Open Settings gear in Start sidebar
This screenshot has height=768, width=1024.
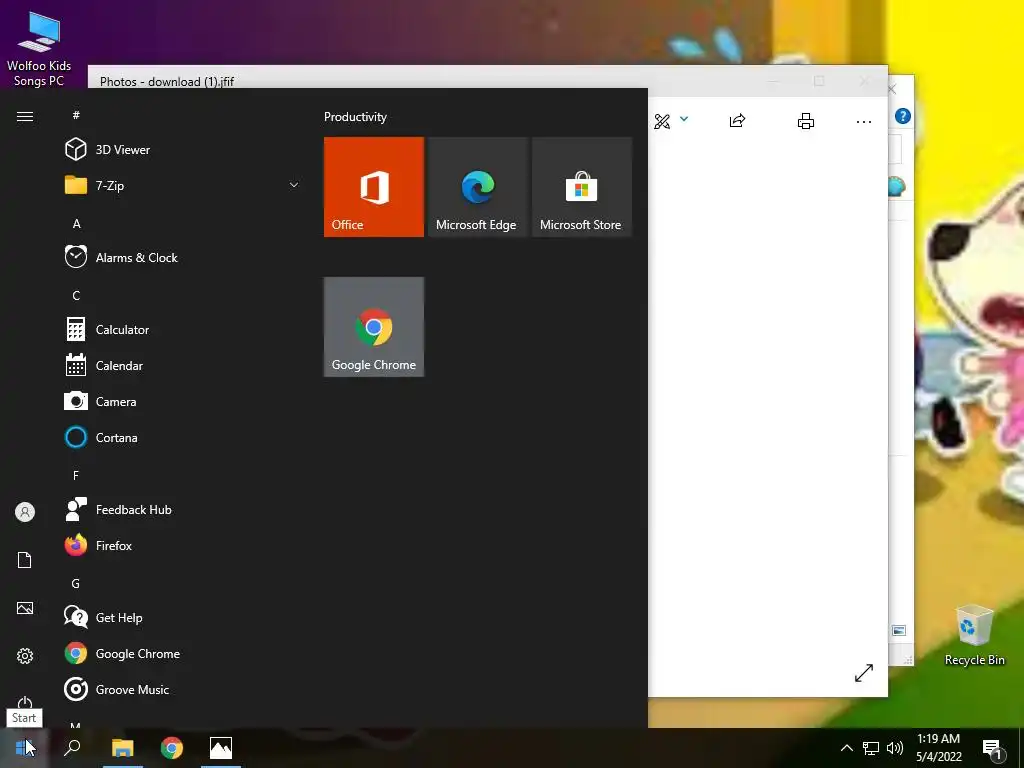tap(25, 656)
